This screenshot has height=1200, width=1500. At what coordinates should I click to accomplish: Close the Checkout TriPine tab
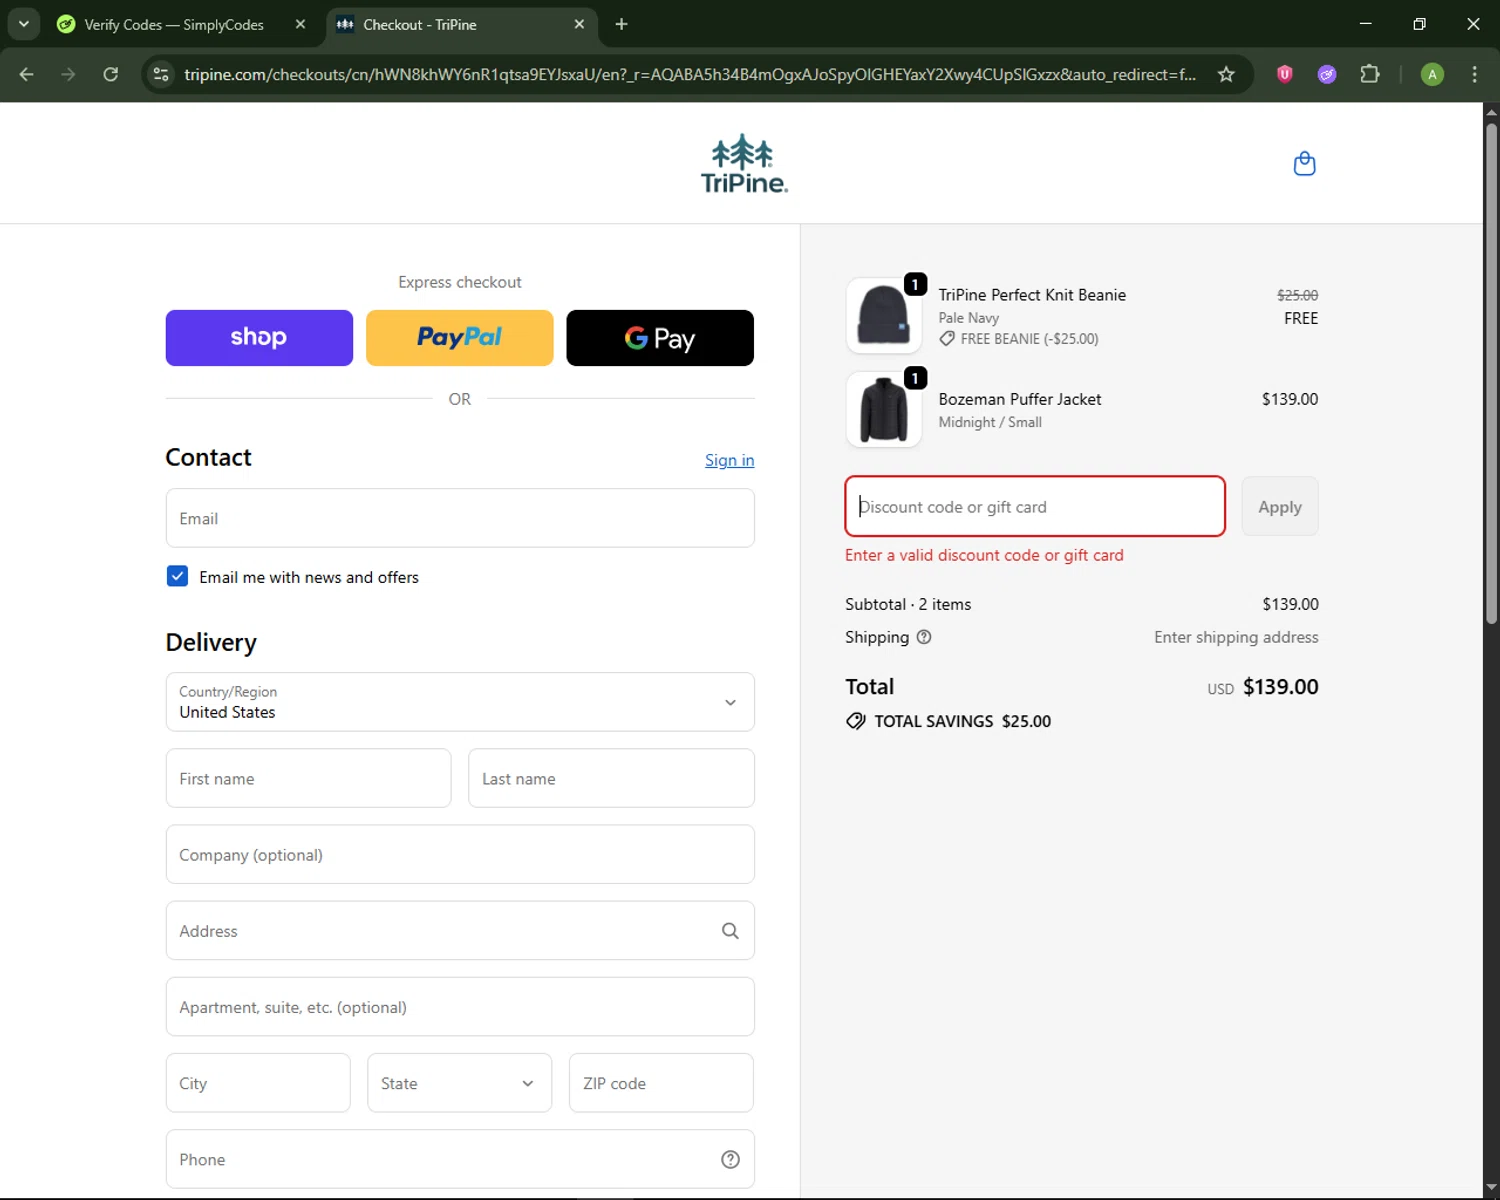tap(579, 24)
